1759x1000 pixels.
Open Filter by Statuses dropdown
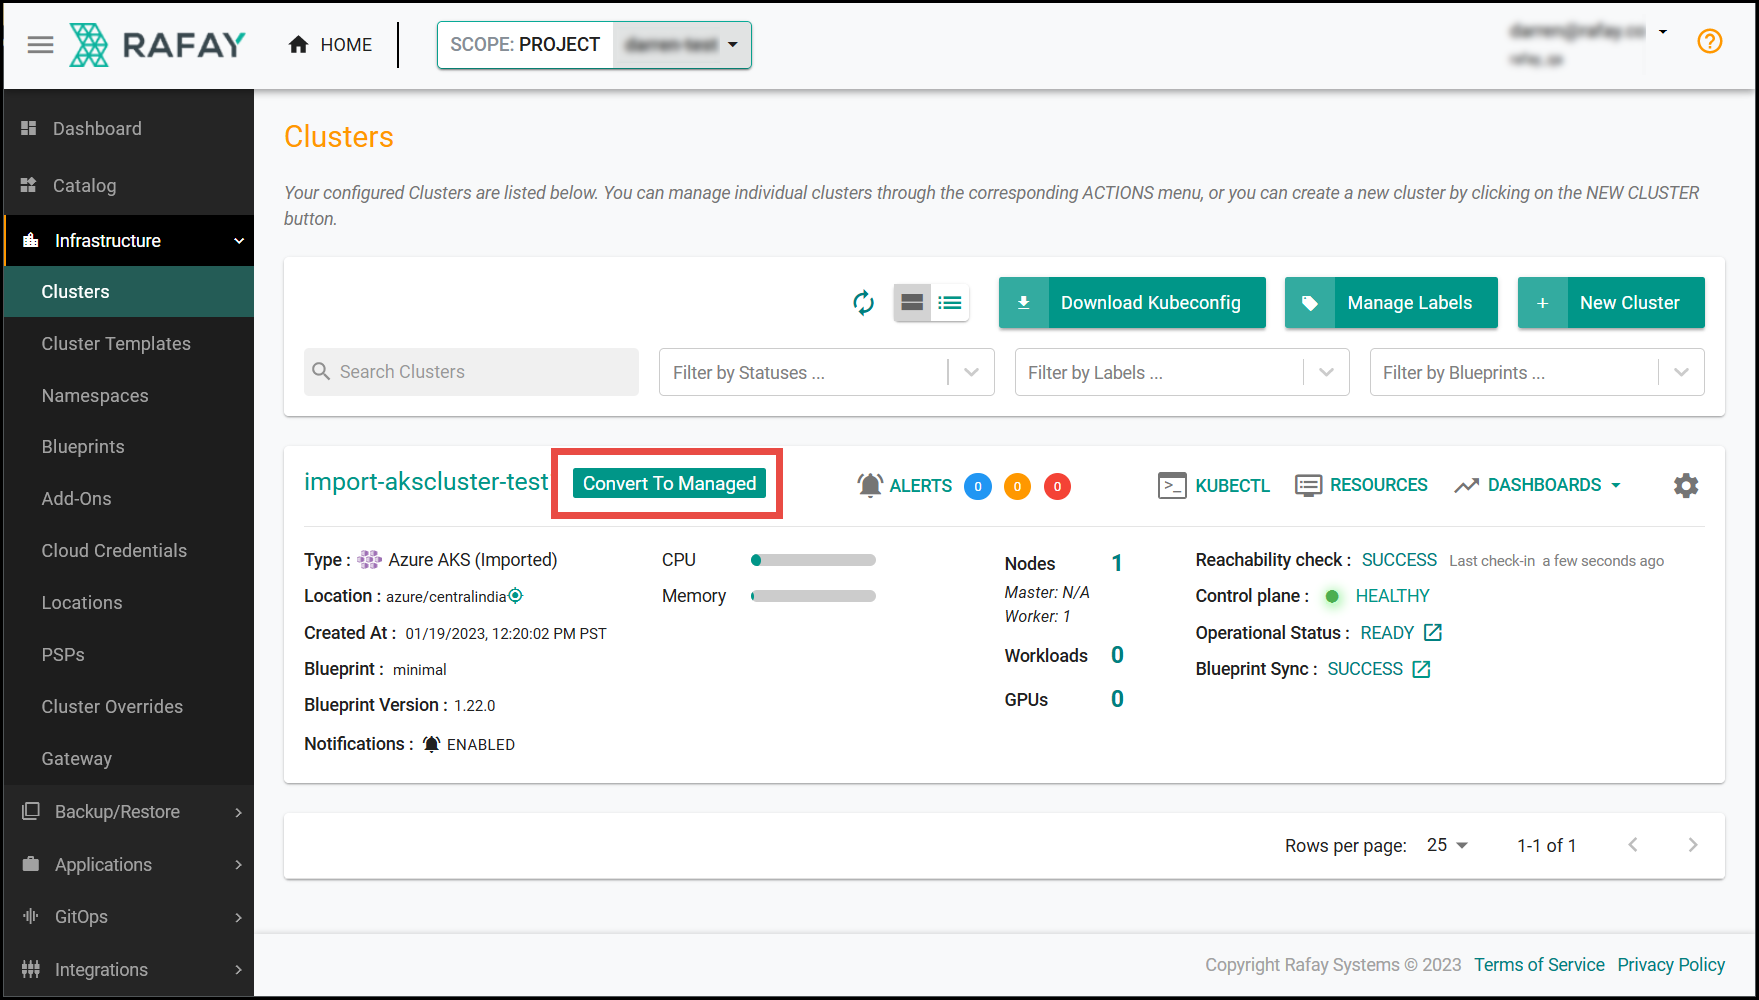click(x=826, y=372)
